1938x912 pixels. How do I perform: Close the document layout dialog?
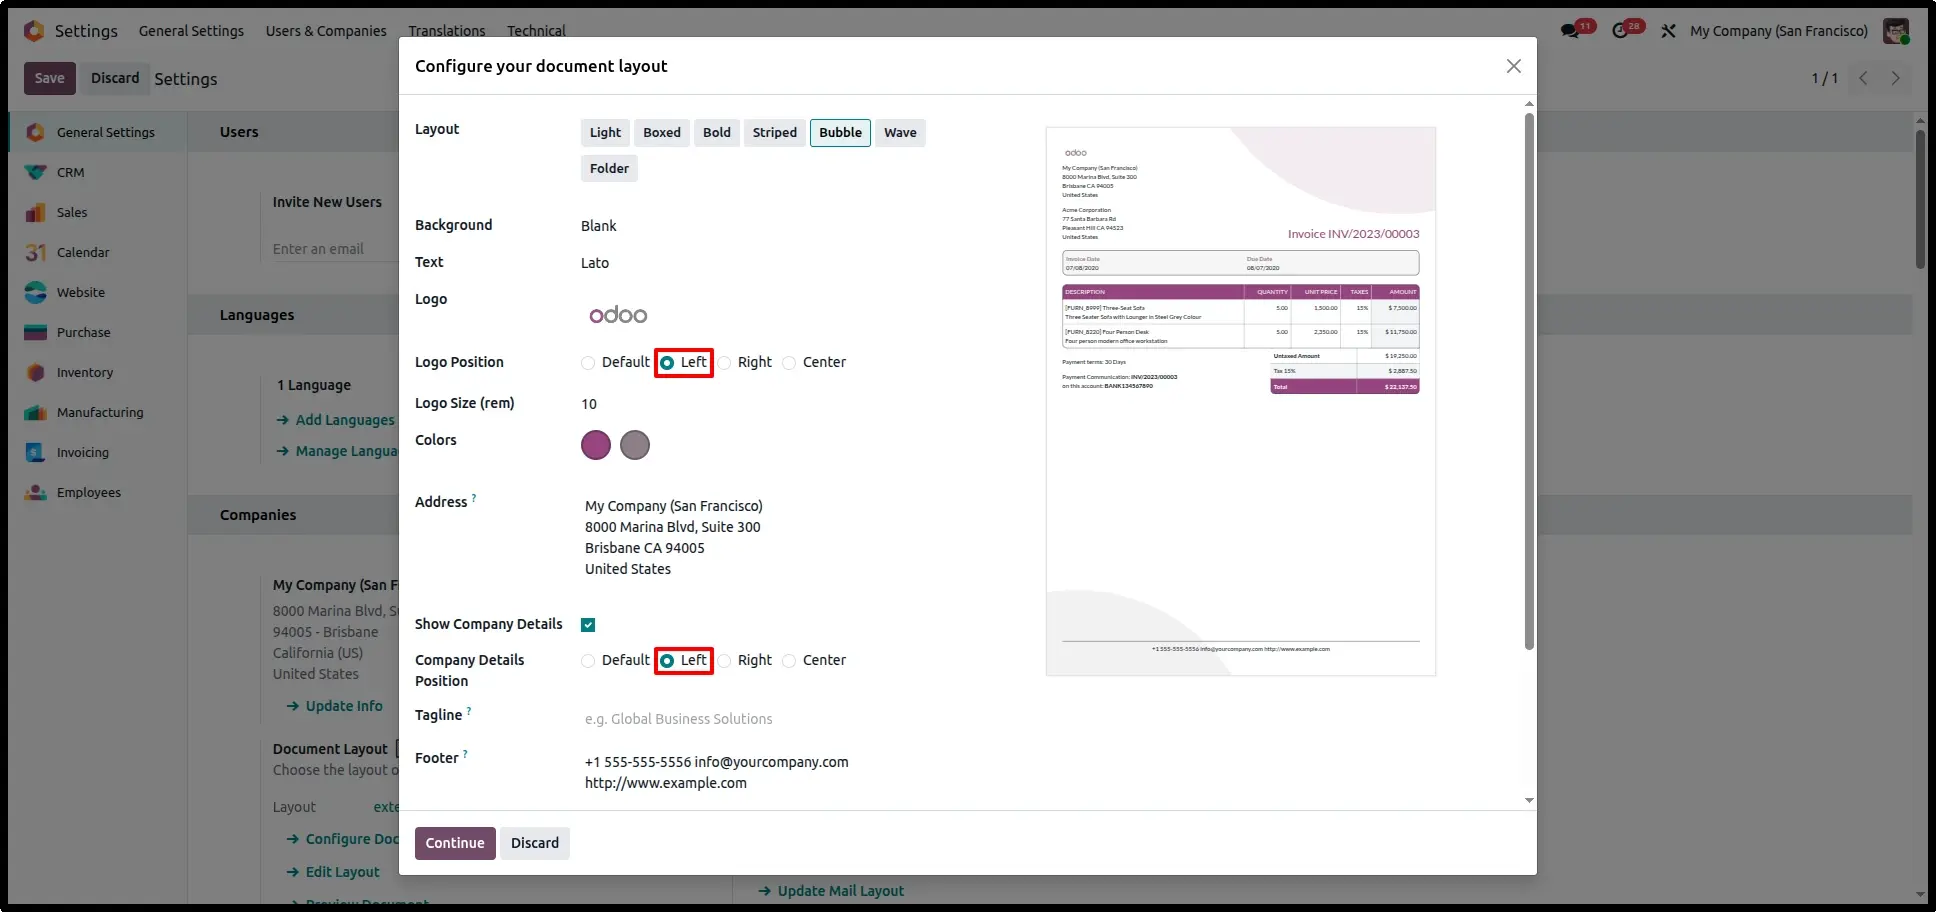tap(1514, 66)
